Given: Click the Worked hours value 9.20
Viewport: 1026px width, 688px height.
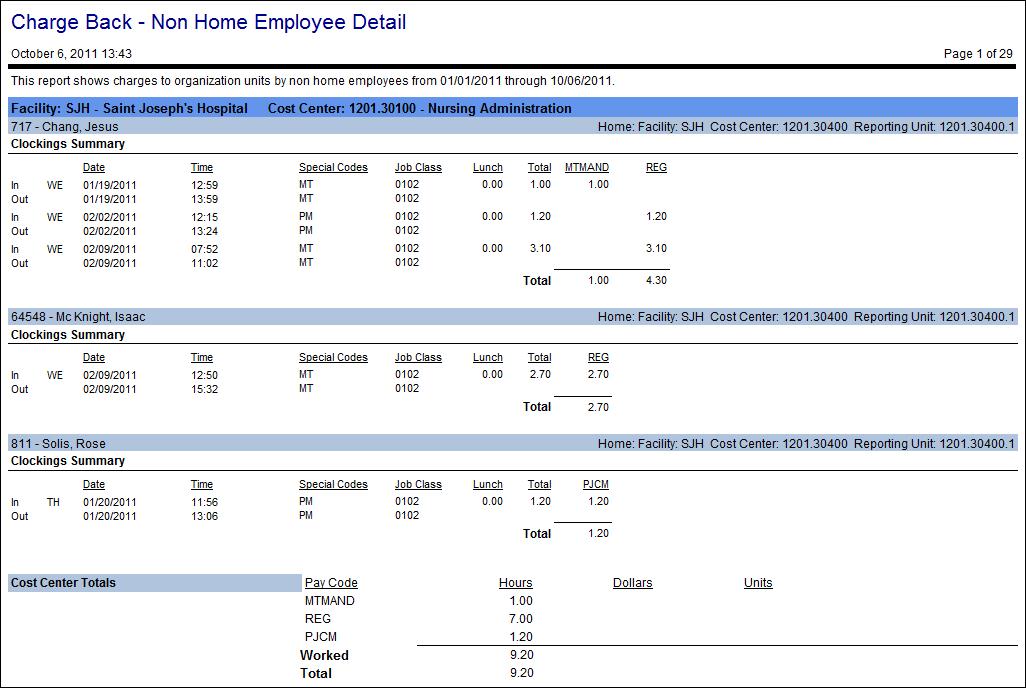Looking at the screenshot, I should (521, 656).
